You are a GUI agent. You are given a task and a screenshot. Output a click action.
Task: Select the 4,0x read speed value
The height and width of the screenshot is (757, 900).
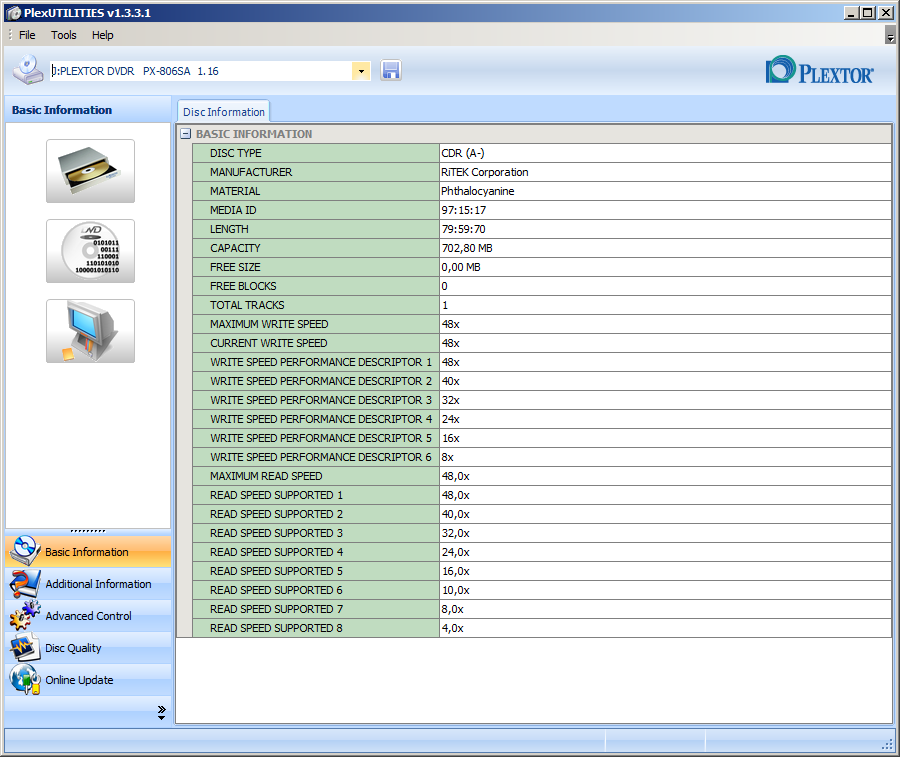tap(452, 628)
